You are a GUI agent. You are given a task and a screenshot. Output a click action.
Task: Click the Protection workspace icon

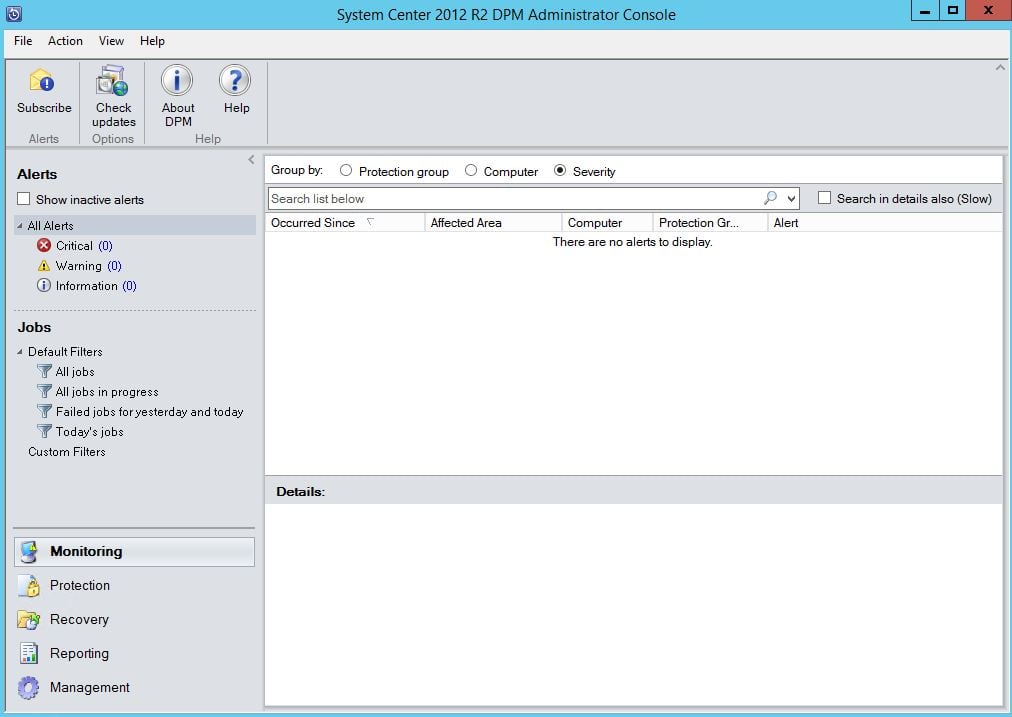[x=29, y=585]
